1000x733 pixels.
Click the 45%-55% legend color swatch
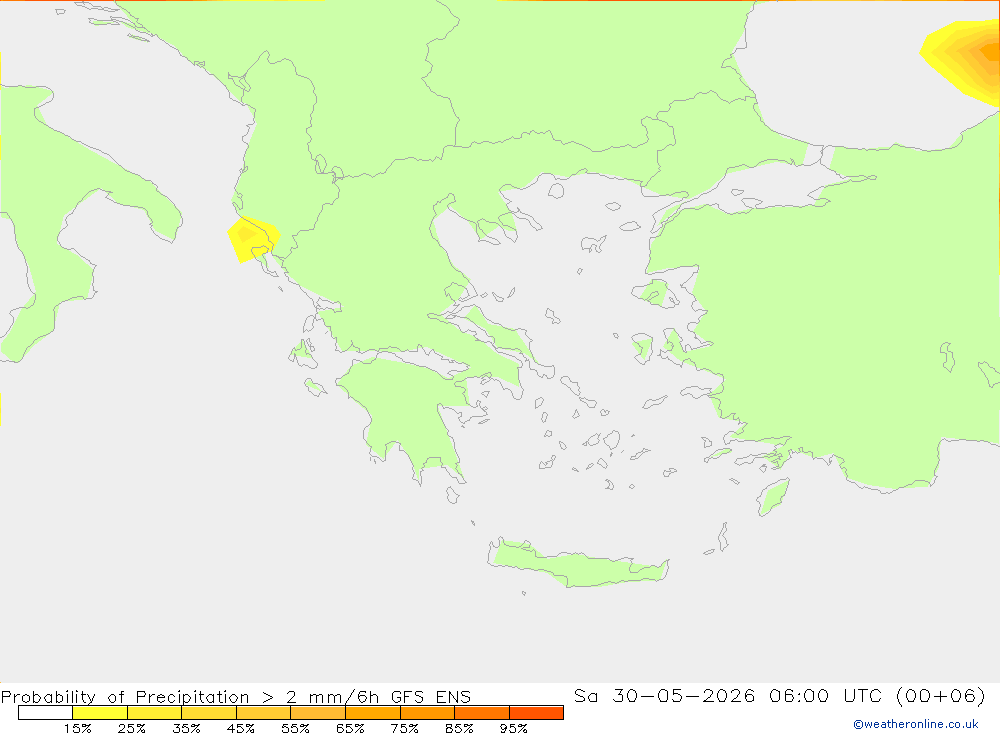[x=263, y=712]
